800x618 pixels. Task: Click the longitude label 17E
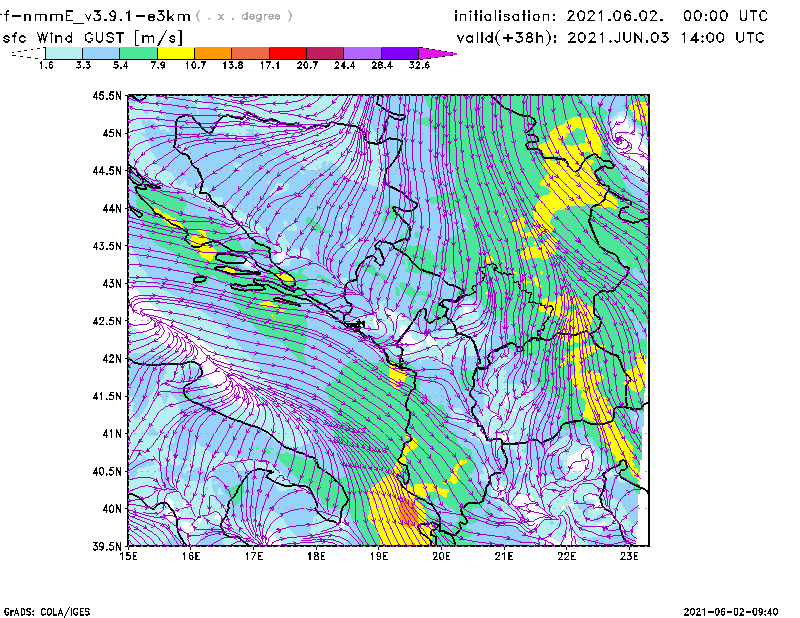254,556
